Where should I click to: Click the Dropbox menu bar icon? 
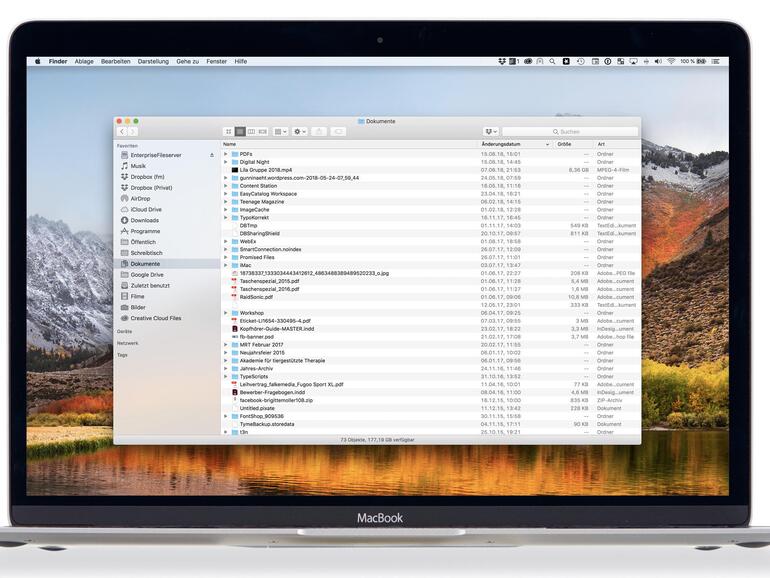pos(501,61)
